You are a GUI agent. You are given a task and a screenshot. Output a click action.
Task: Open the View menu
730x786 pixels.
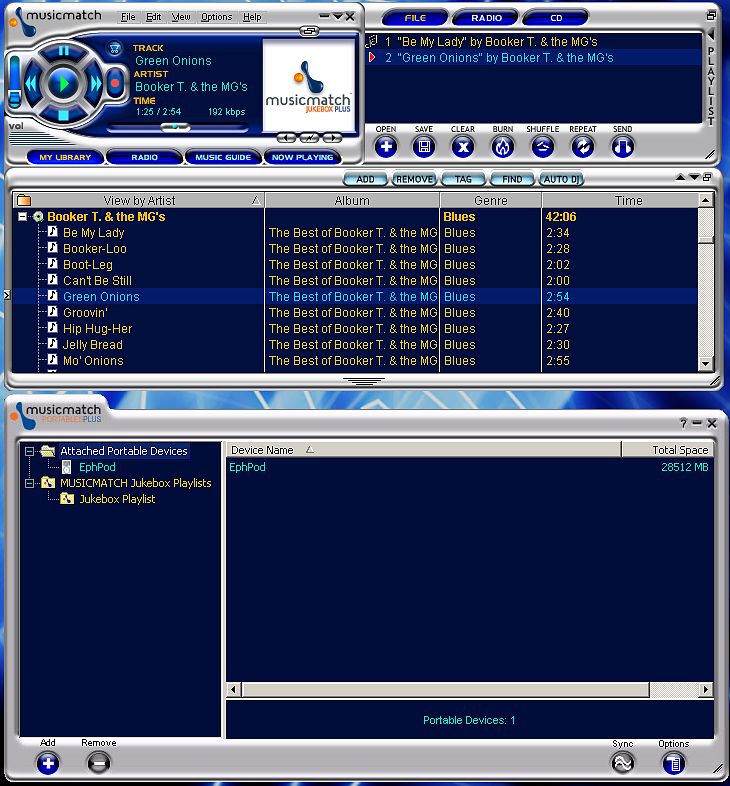pos(180,17)
